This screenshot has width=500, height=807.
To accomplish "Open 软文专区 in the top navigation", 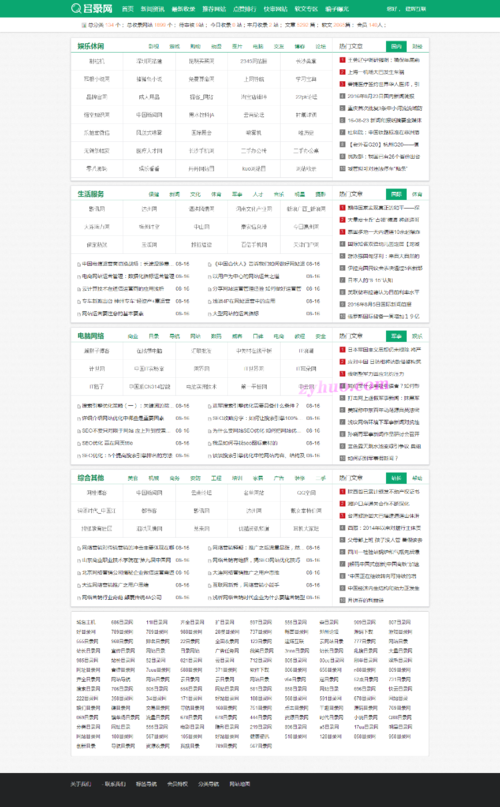I will point(306,9).
